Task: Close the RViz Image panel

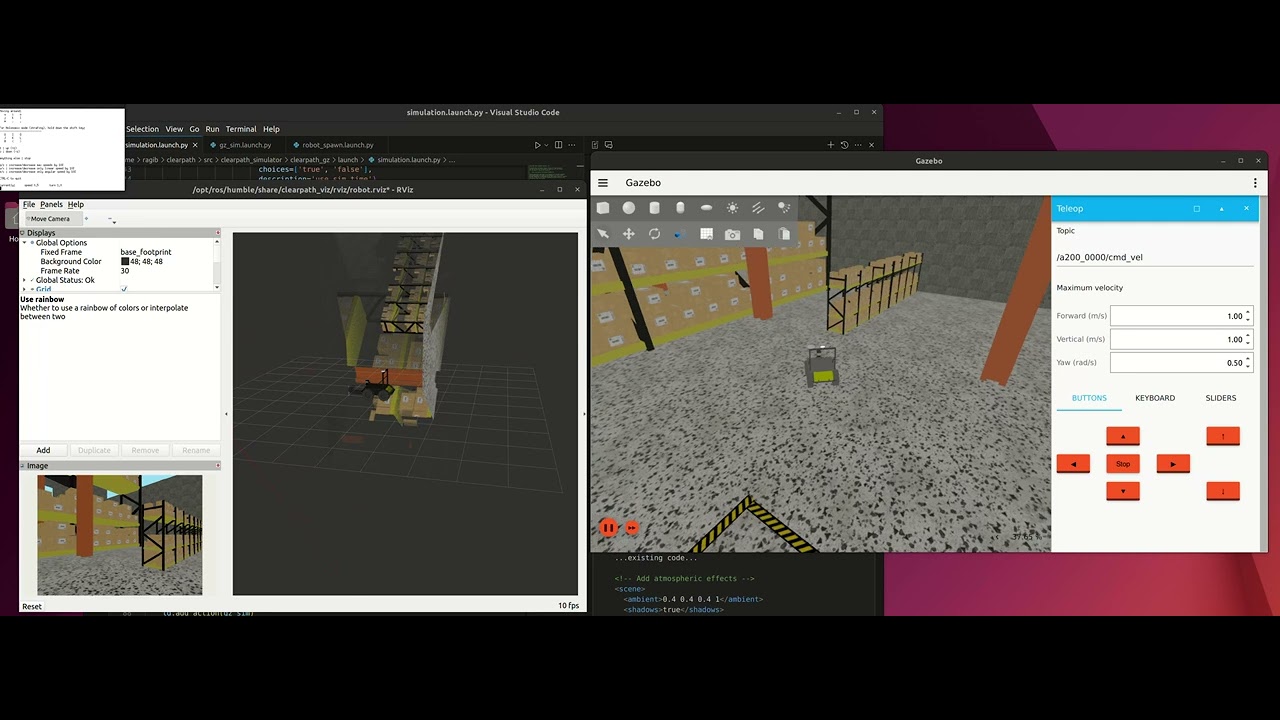Action: (x=217, y=466)
